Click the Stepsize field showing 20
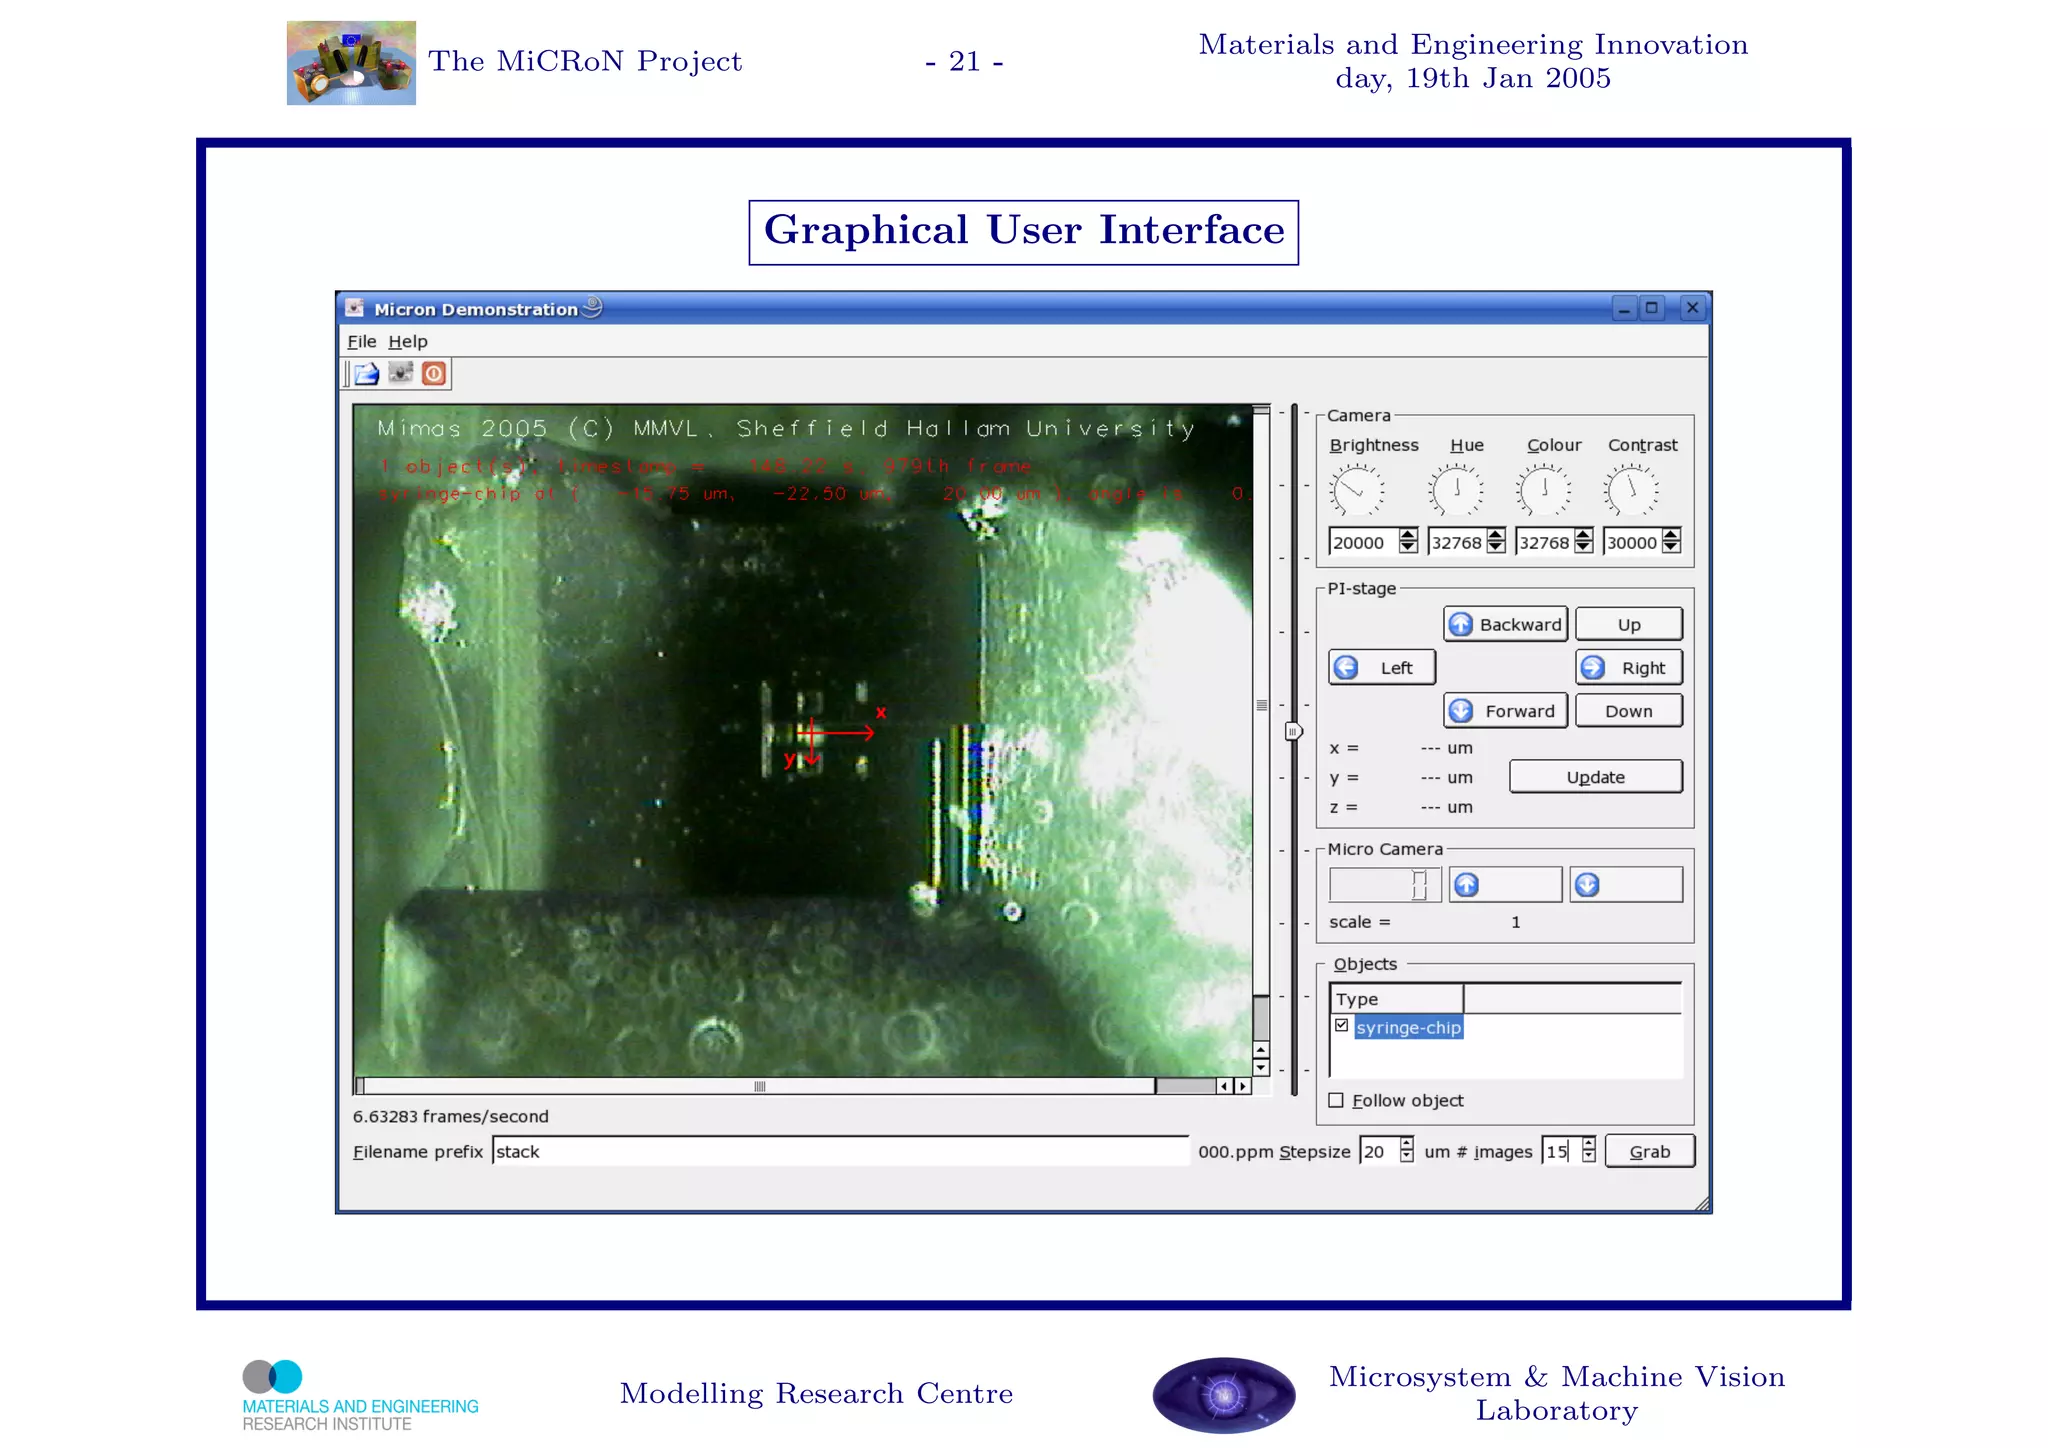The width and height of the screenshot is (2048, 1448). tap(1378, 1151)
